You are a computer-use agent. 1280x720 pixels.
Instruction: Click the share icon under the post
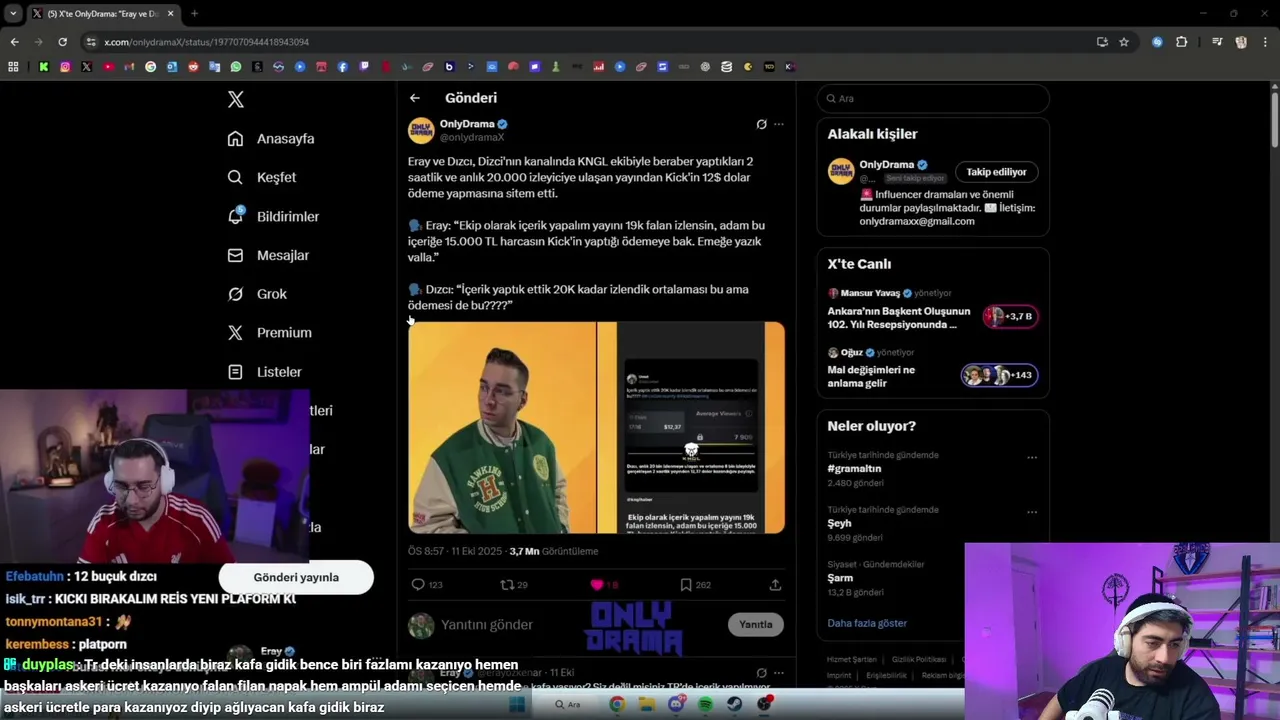point(775,584)
